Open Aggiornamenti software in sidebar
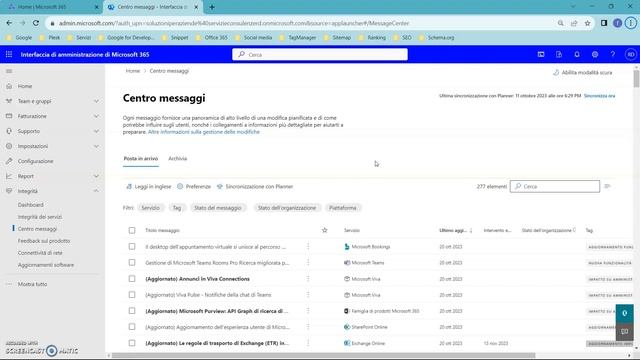 point(46,265)
